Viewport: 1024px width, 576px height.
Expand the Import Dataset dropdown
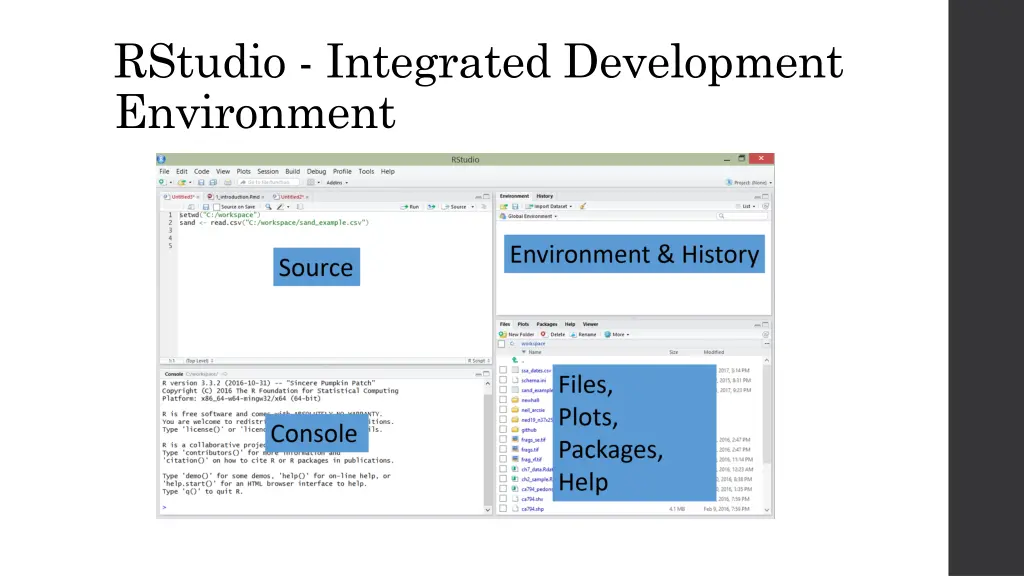[x=549, y=206]
